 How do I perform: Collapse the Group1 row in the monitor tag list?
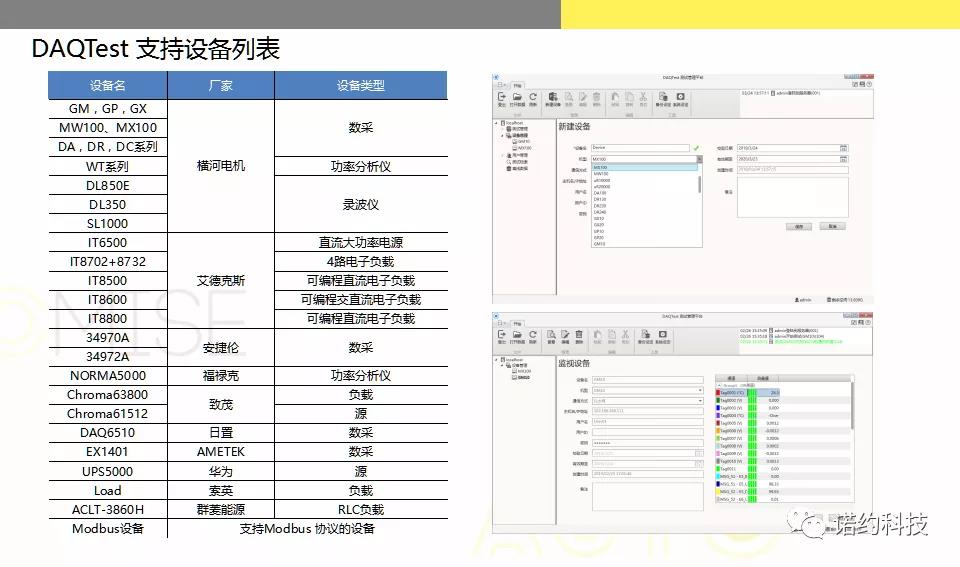tap(719, 385)
